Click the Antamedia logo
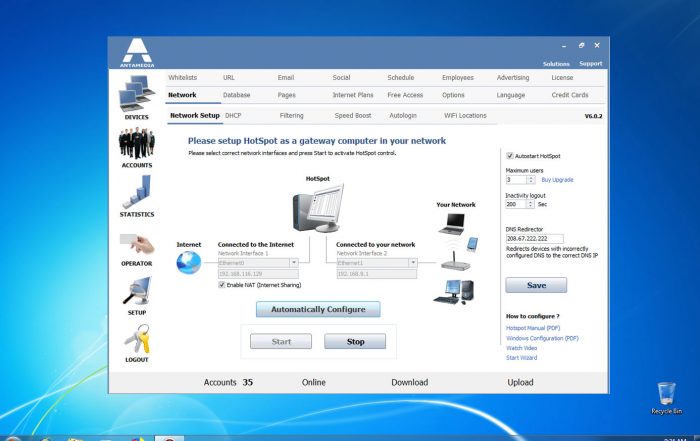Screen dimensions: 700x441 point(137,53)
